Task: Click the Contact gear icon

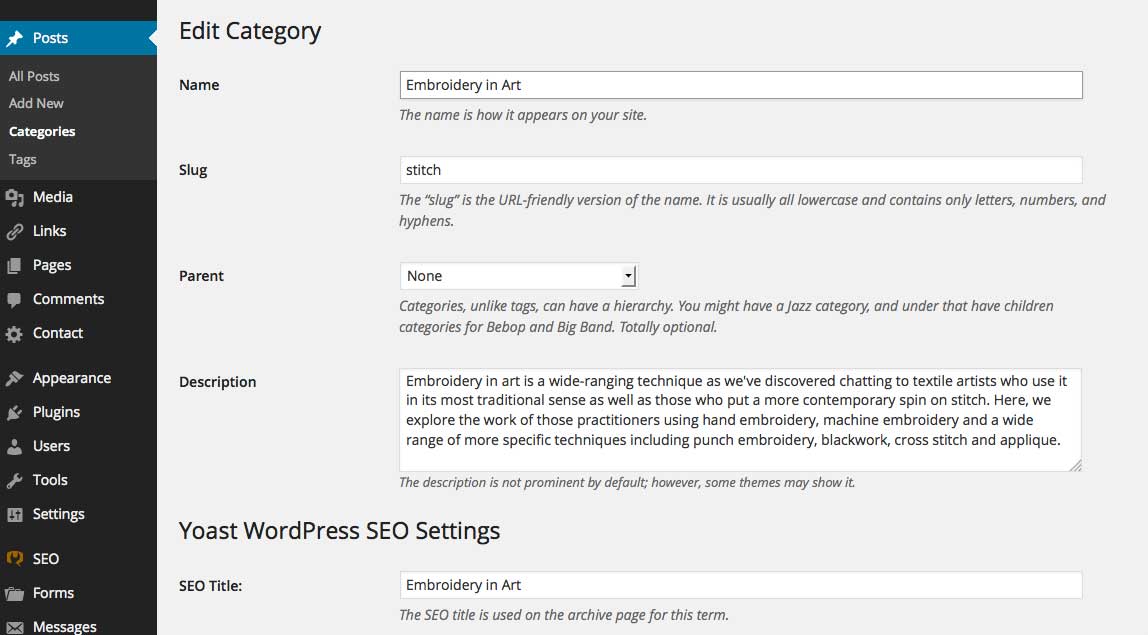Action: tap(15, 334)
